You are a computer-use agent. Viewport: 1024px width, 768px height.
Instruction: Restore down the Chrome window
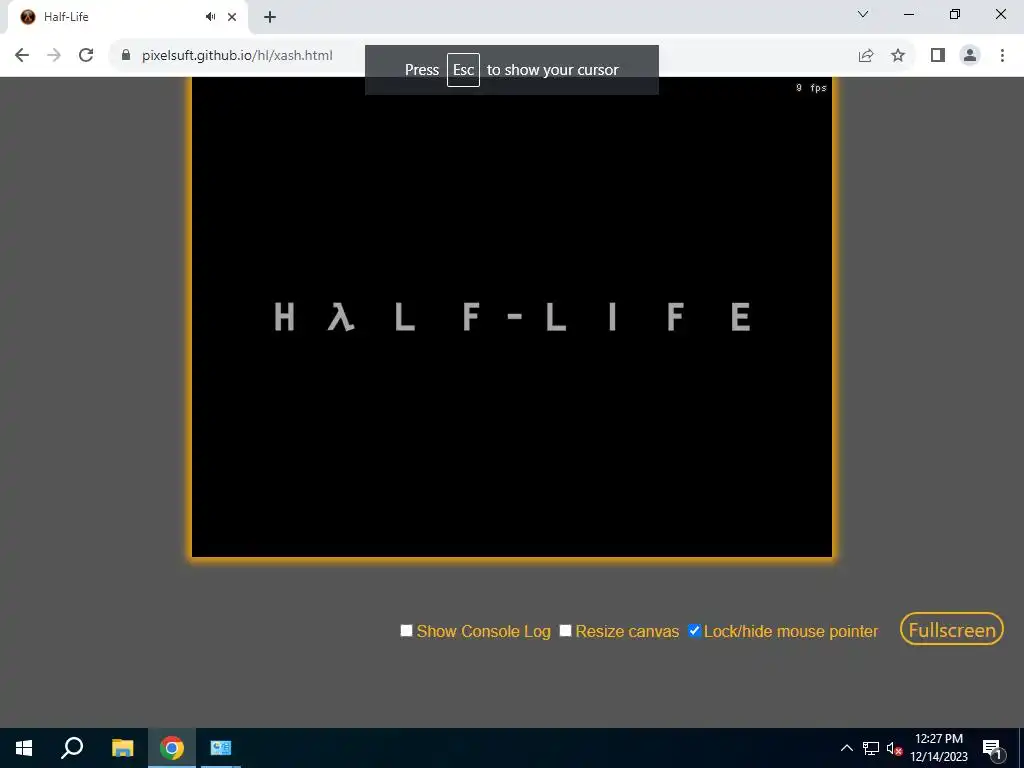(955, 14)
